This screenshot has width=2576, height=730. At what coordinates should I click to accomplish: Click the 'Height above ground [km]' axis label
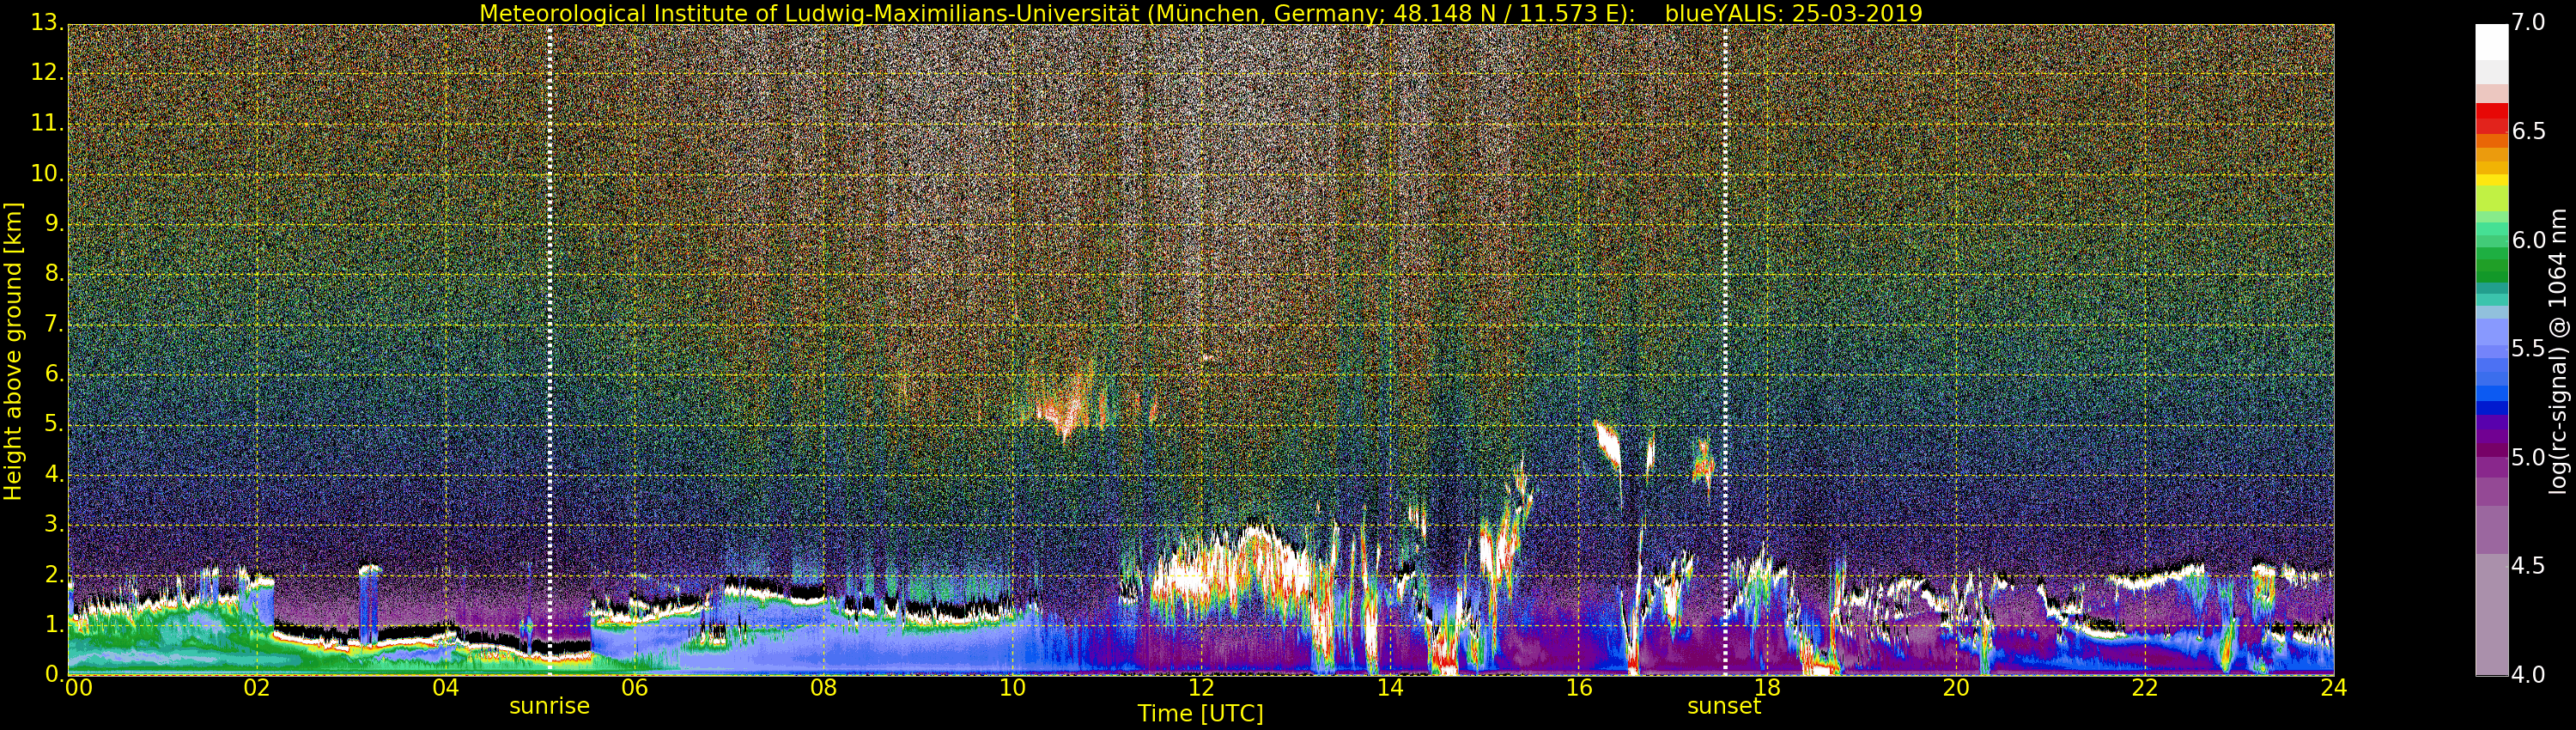pos(13,351)
